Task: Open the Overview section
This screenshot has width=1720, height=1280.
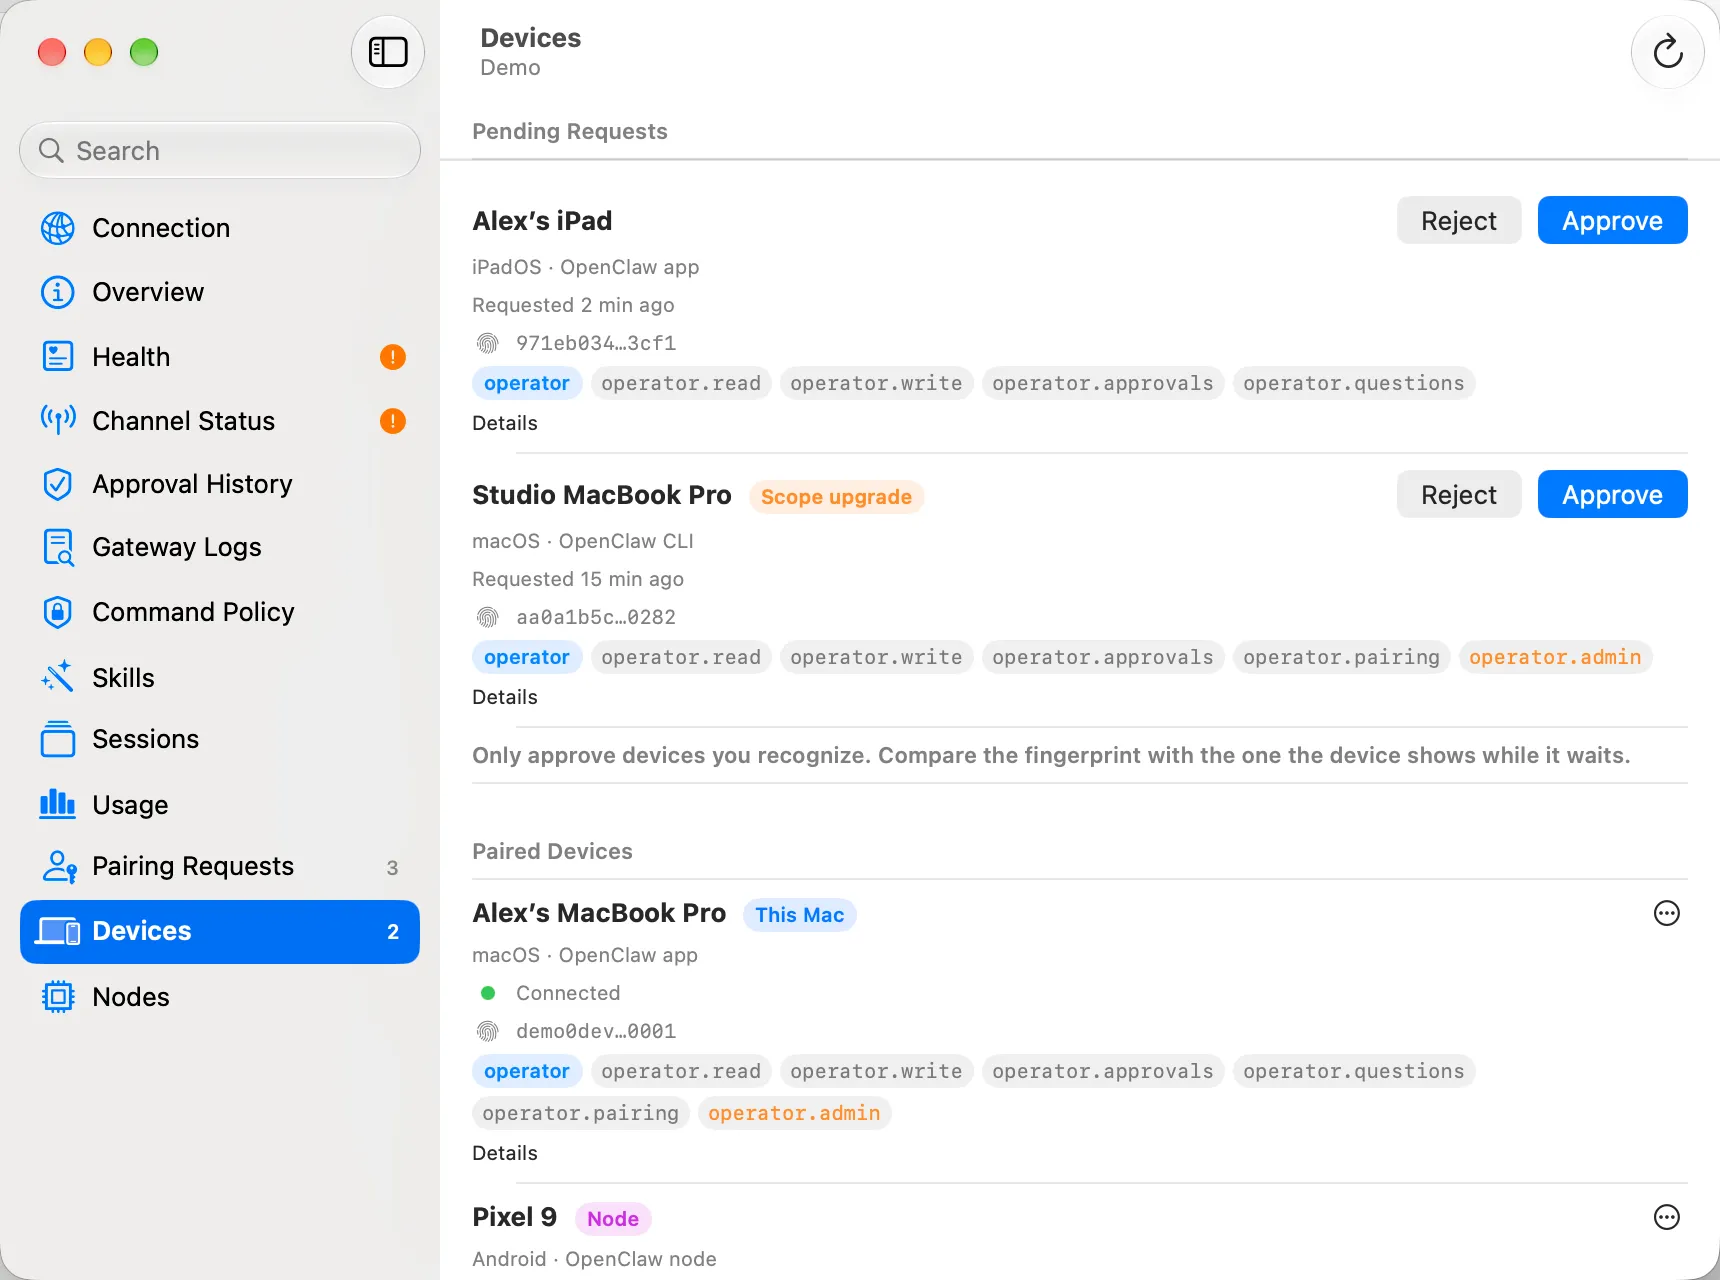Action: click(x=220, y=292)
